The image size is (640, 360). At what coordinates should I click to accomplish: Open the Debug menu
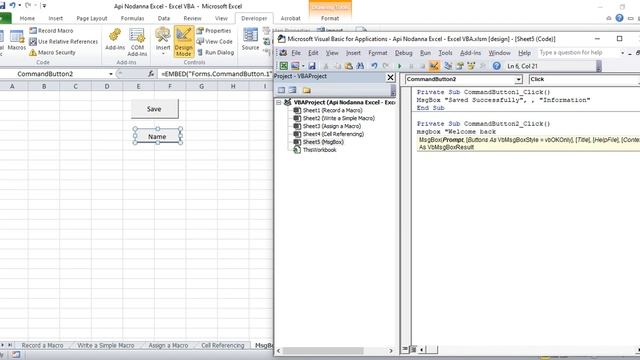tap(403, 53)
